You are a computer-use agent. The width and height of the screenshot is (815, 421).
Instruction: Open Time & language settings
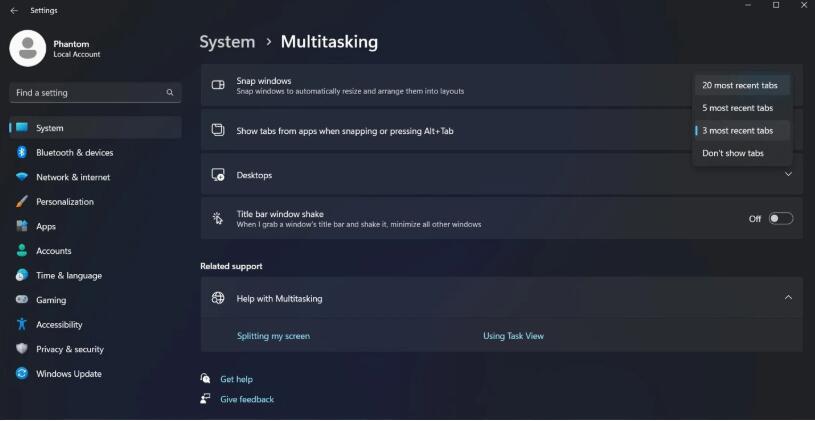[96, 275]
